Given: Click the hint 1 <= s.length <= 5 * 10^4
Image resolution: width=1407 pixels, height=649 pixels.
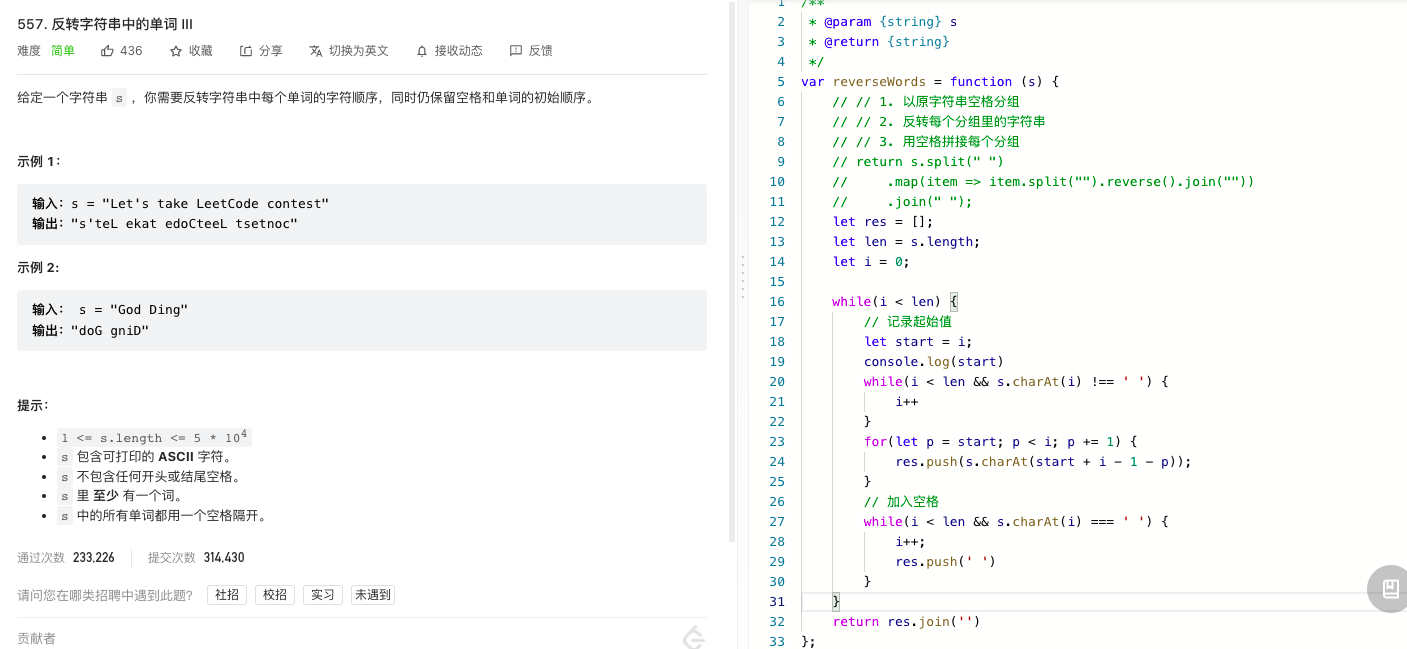Looking at the screenshot, I should click(x=154, y=437).
